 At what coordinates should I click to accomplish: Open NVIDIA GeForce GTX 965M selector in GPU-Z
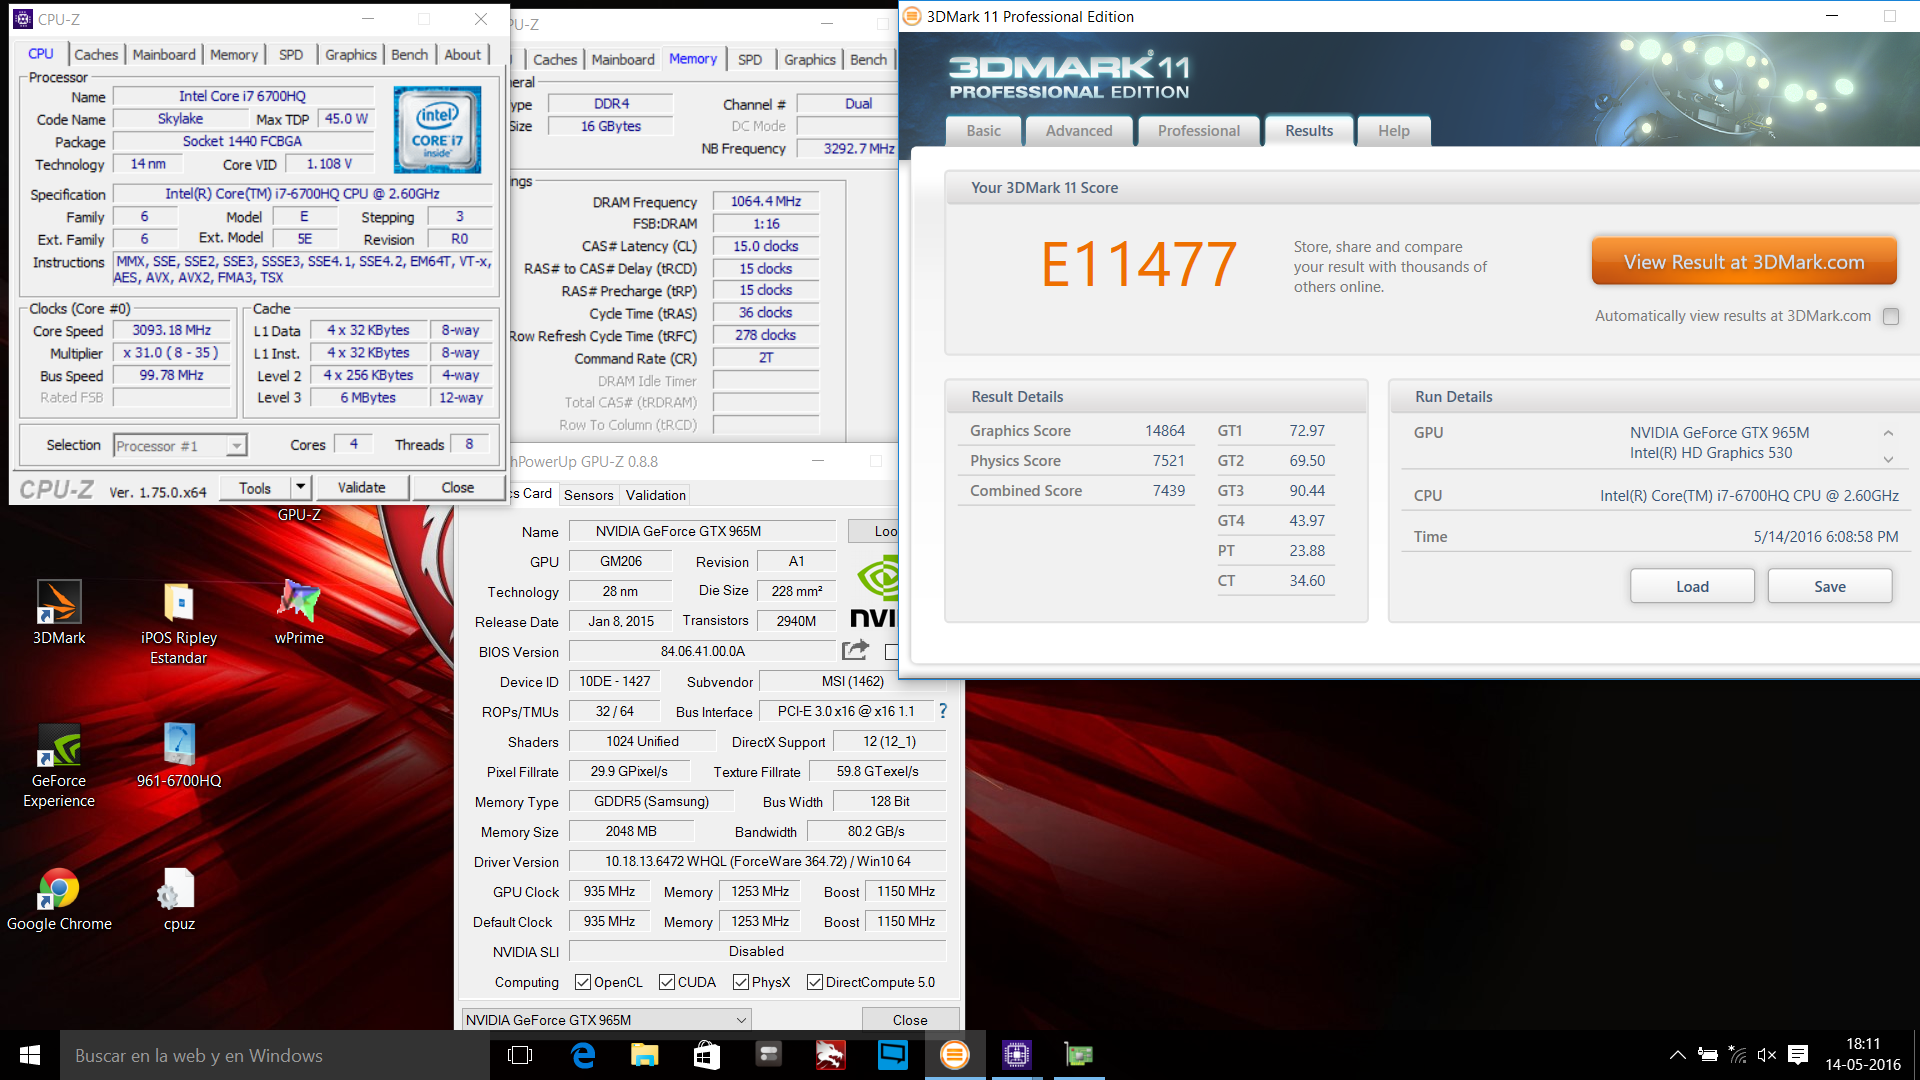coord(606,1020)
